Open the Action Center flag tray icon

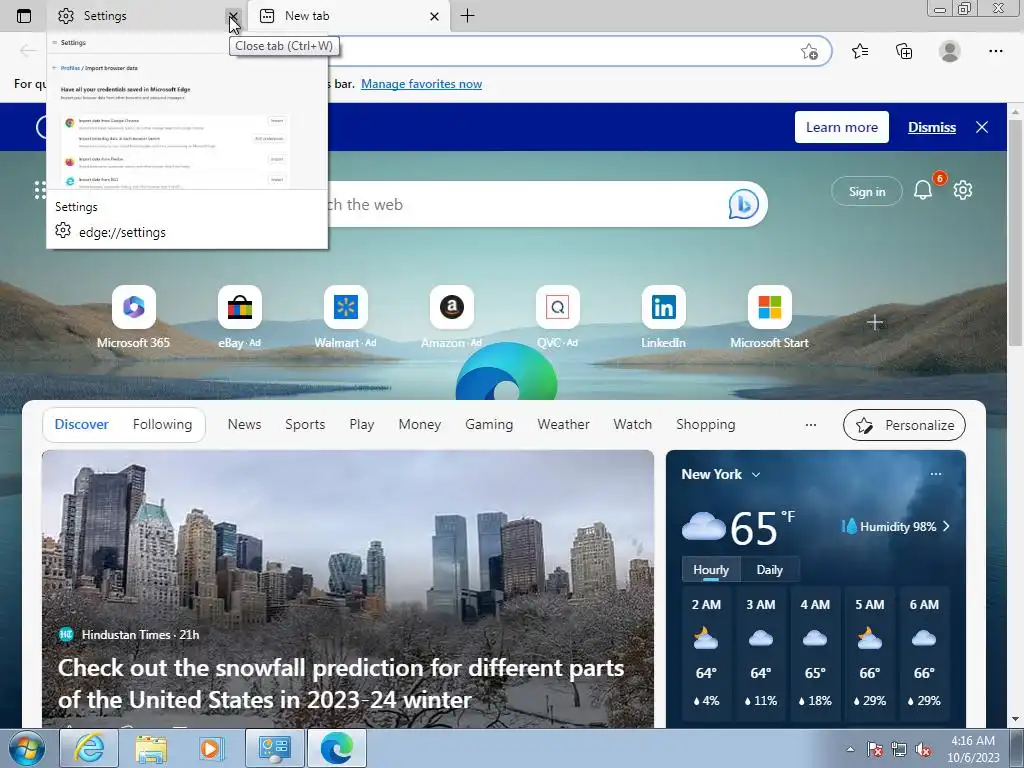coord(874,749)
